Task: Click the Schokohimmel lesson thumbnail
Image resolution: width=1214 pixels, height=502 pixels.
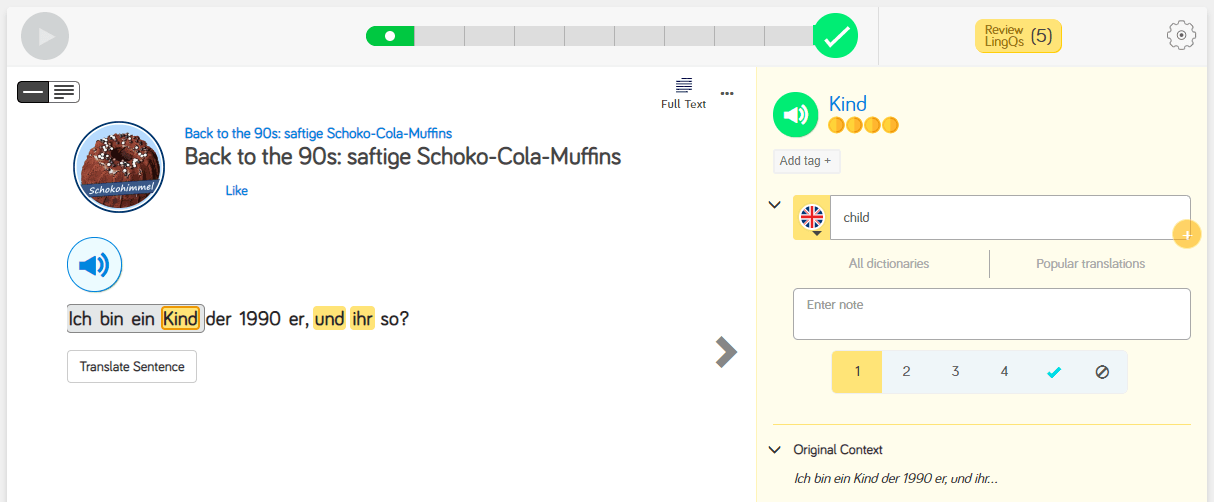Action: tap(119, 167)
